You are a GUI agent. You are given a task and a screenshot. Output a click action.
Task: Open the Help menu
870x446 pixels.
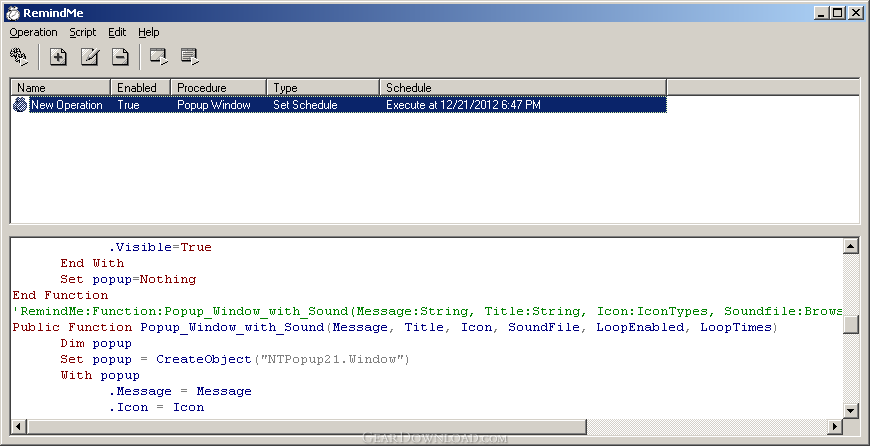click(x=149, y=32)
